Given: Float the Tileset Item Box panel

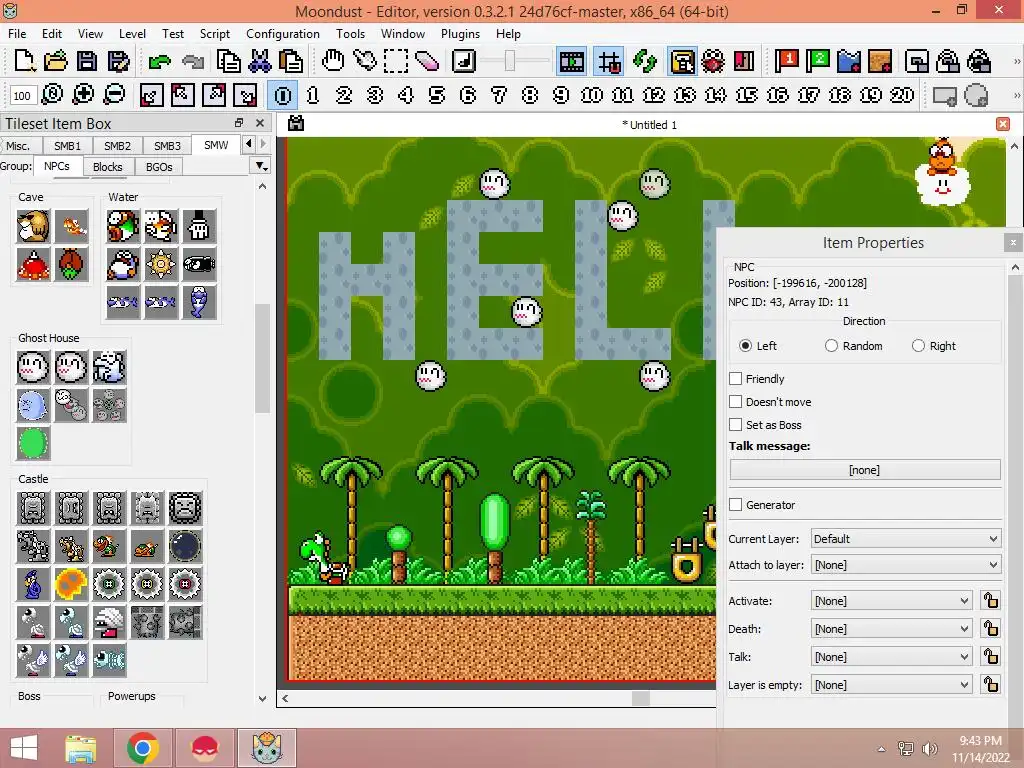Looking at the screenshot, I should pos(239,123).
